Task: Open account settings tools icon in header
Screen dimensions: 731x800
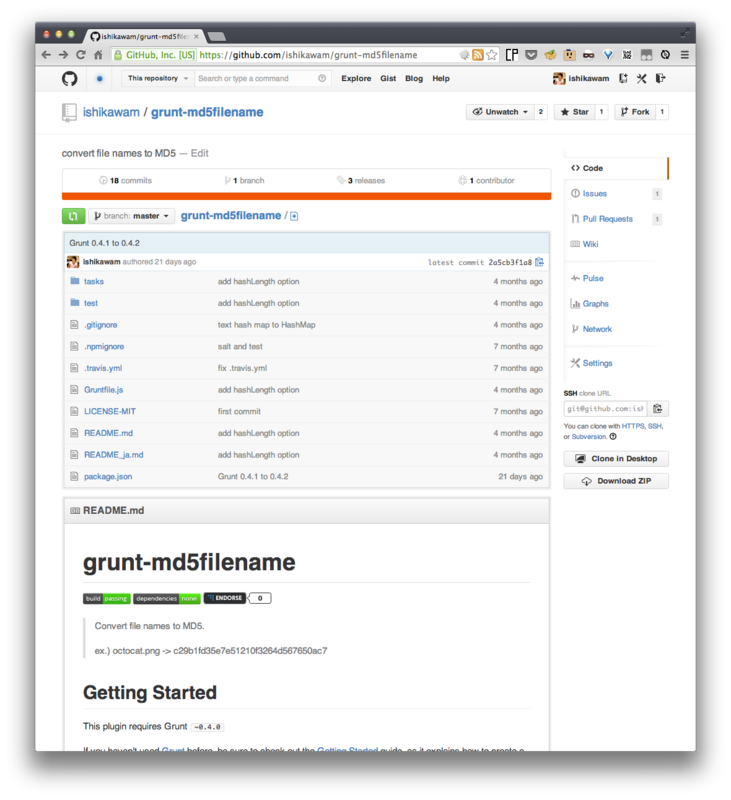Action: tap(642, 79)
